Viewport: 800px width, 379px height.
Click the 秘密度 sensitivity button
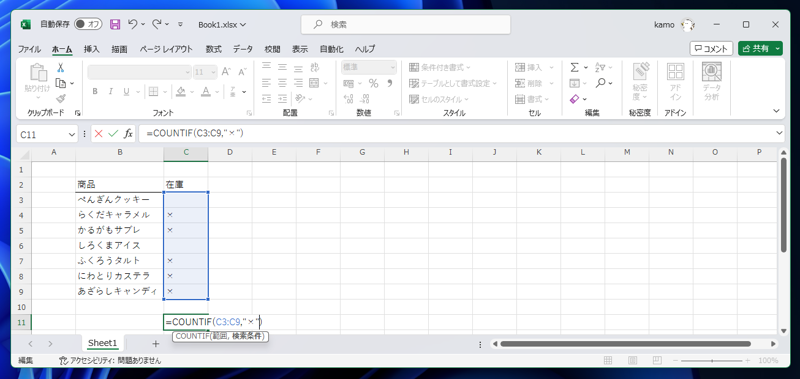(641, 82)
